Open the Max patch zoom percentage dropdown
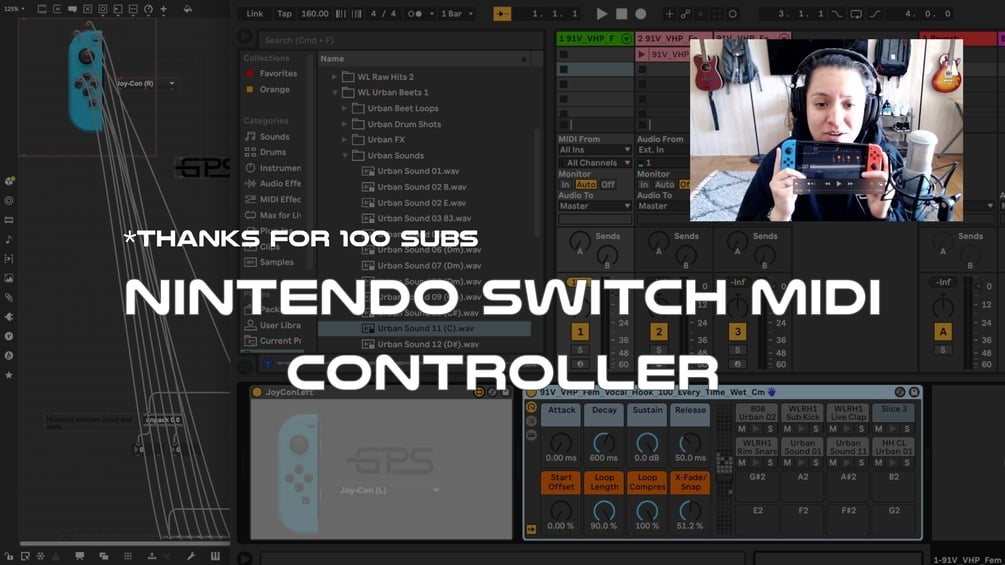Image resolution: width=1005 pixels, height=565 pixels. point(13,9)
